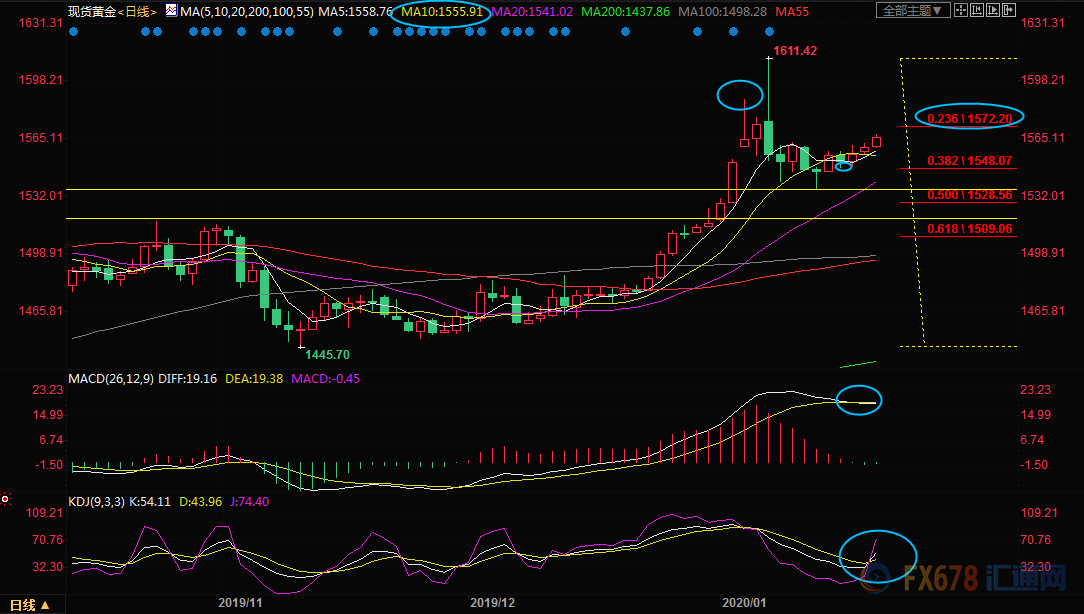This screenshot has width=1084, height=614.
Task: Change period via the <日线> selector
Action: 138,12
